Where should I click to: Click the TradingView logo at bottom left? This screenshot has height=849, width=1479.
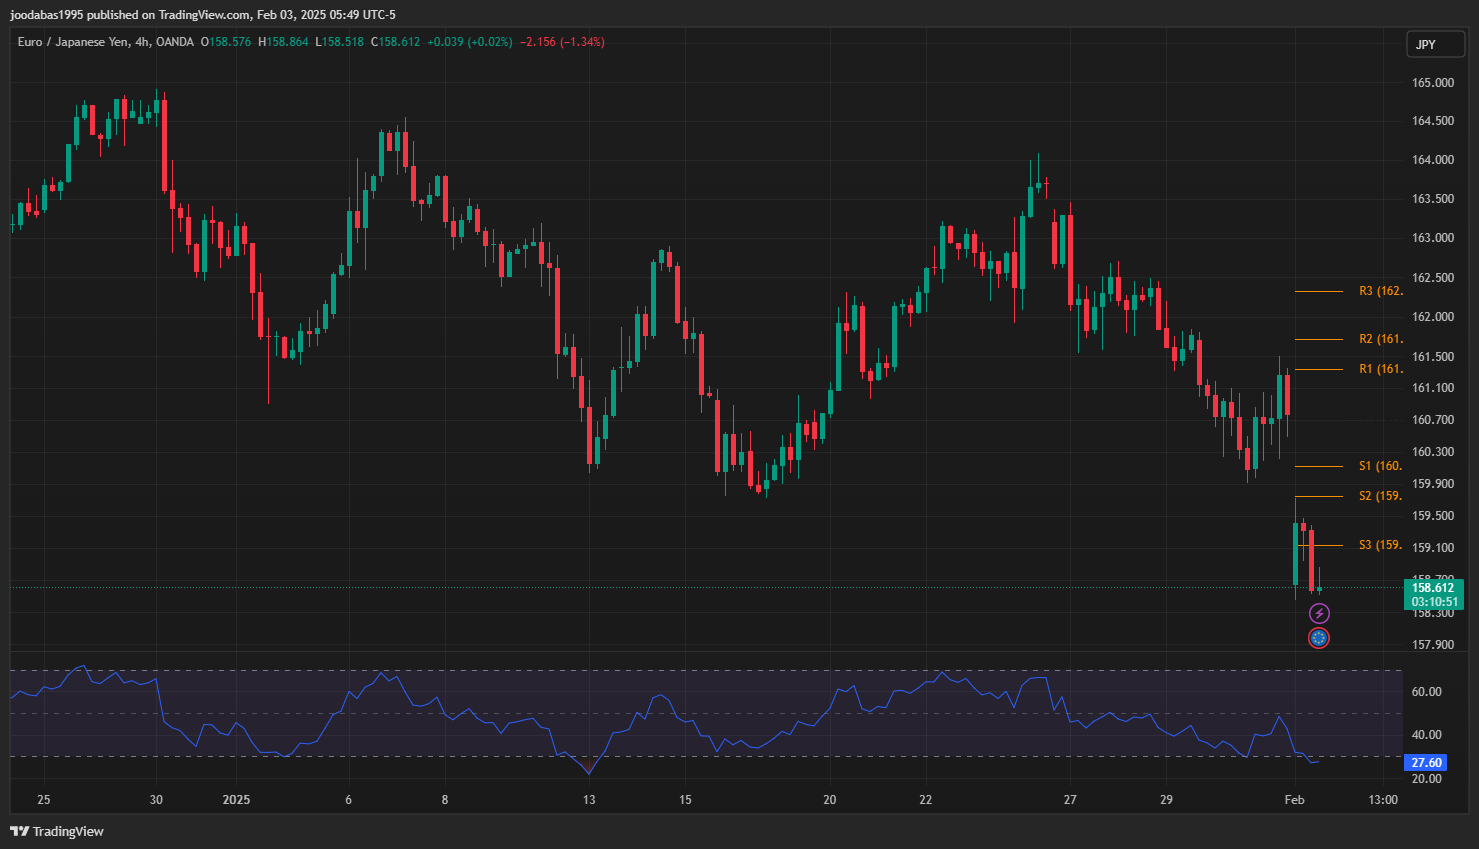pyautogui.click(x=57, y=831)
